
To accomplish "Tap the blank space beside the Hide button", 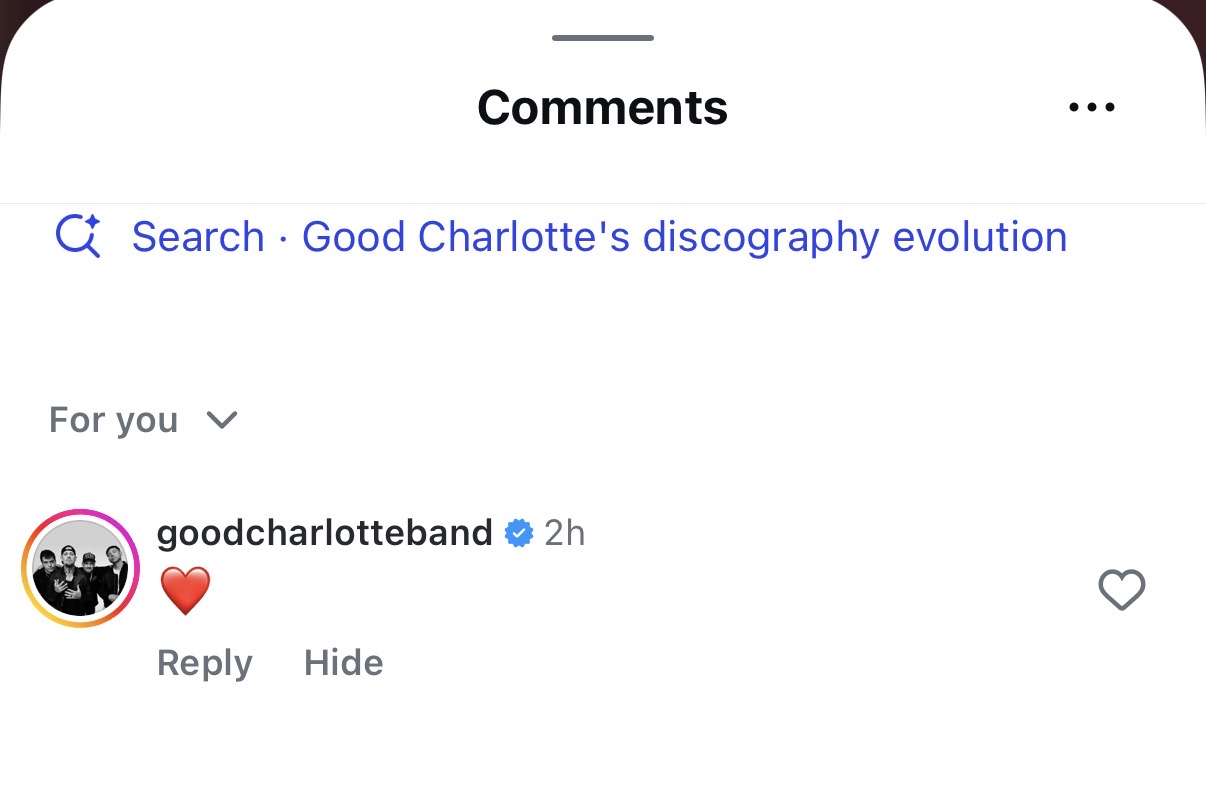I will pos(700,663).
